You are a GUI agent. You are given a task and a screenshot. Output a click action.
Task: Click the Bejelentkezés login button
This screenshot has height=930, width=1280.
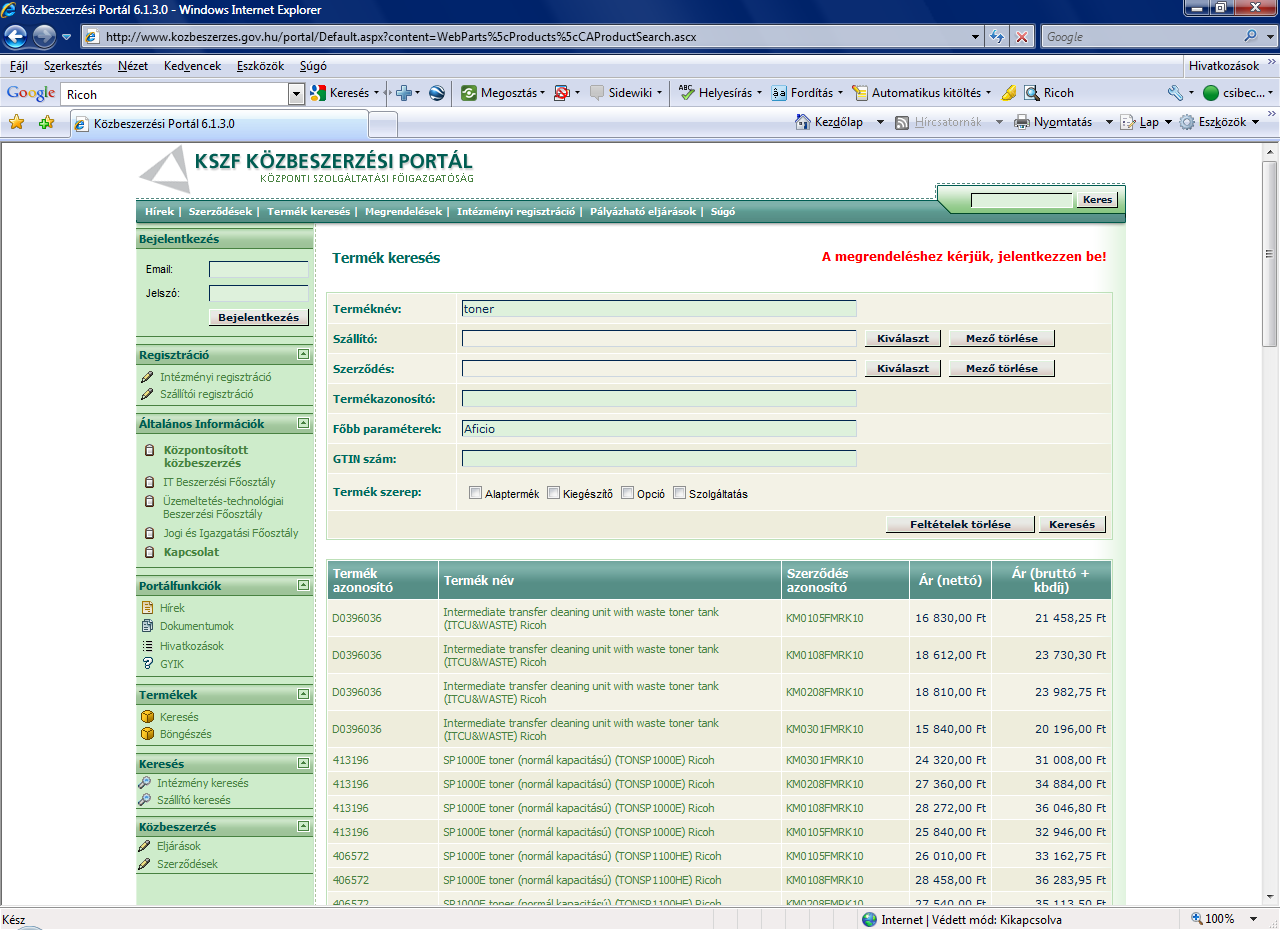[x=258, y=317]
